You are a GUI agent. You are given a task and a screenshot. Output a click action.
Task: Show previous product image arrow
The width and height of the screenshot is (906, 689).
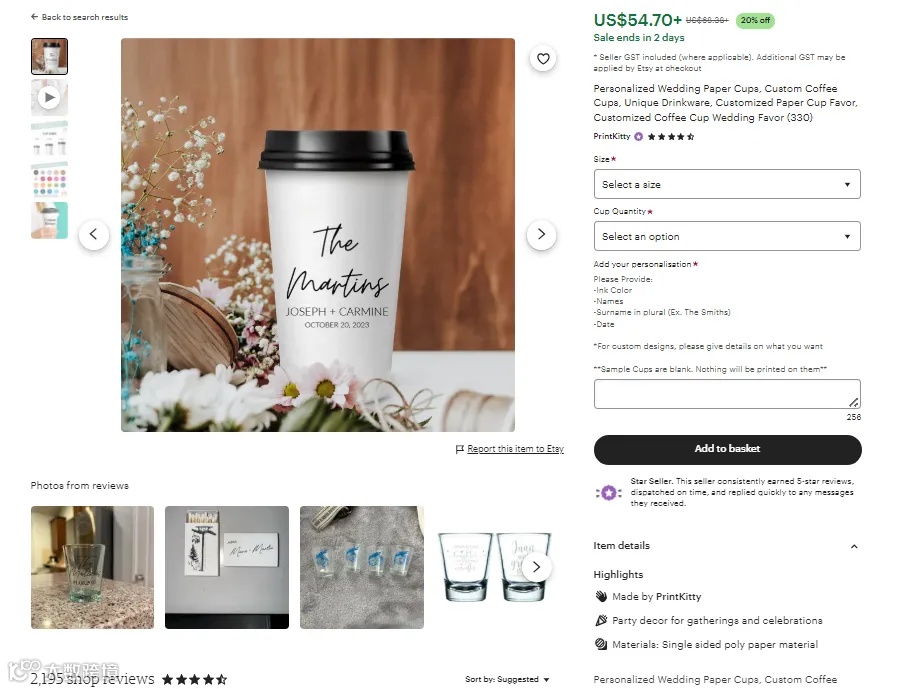94,235
